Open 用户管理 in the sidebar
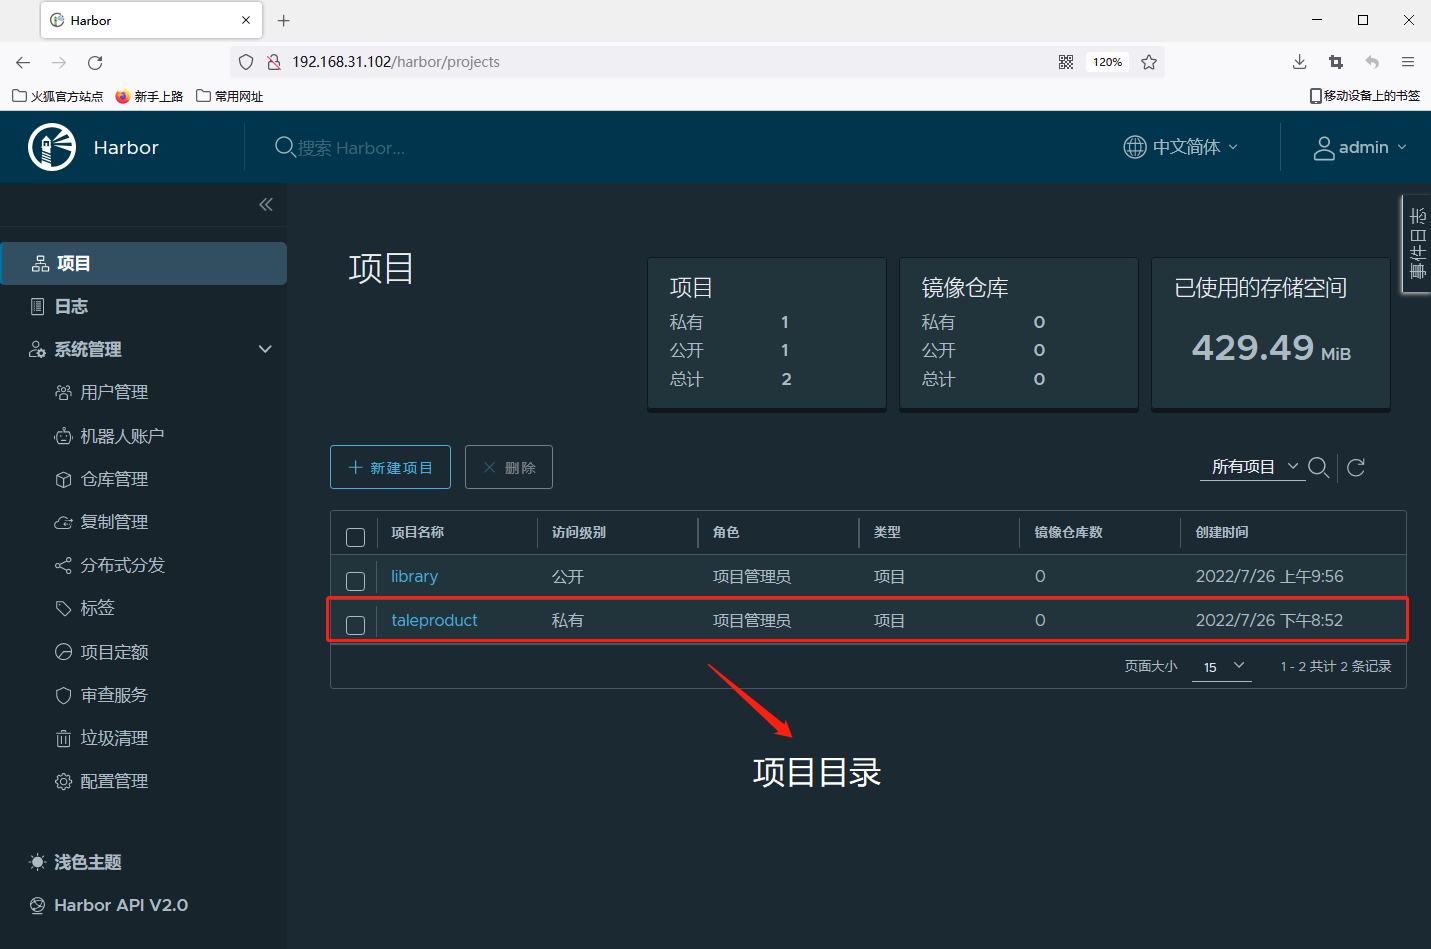This screenshot has height=949, width=1431. 114,392
